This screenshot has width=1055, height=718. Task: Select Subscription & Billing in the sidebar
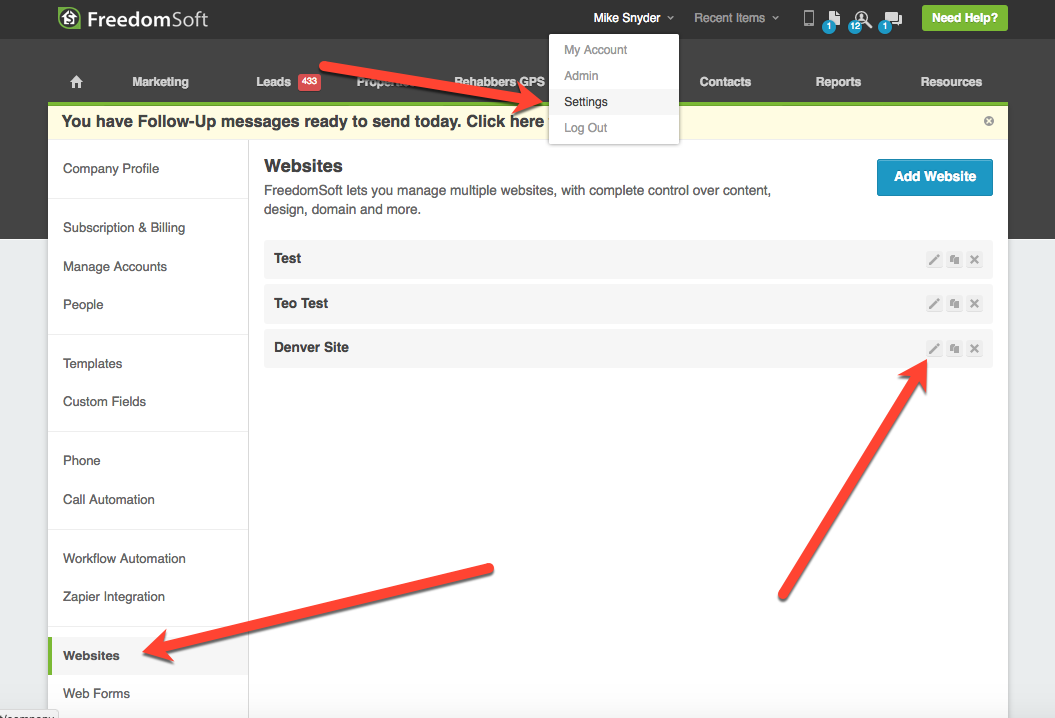(x=124, y=227)
